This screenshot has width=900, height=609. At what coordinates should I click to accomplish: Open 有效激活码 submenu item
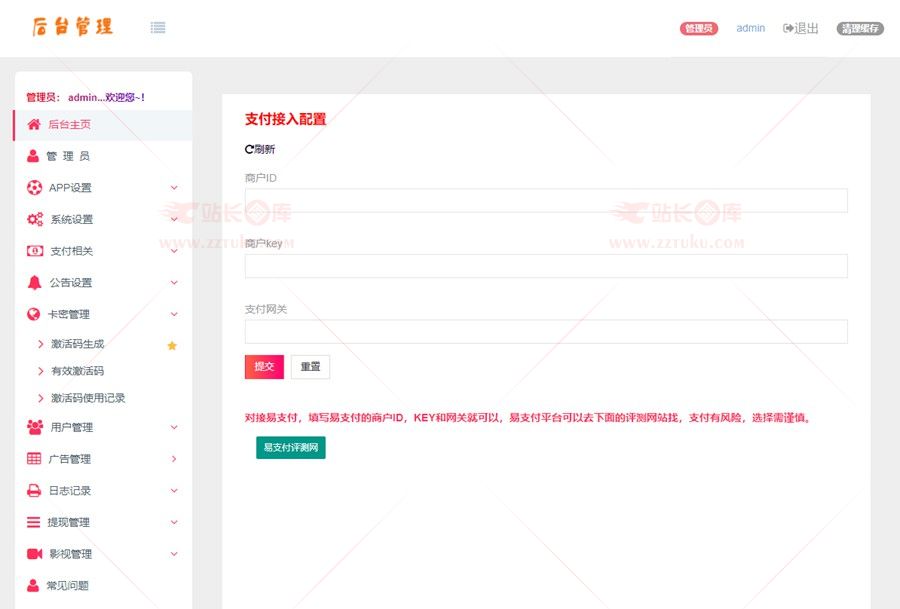pos(77,371)
